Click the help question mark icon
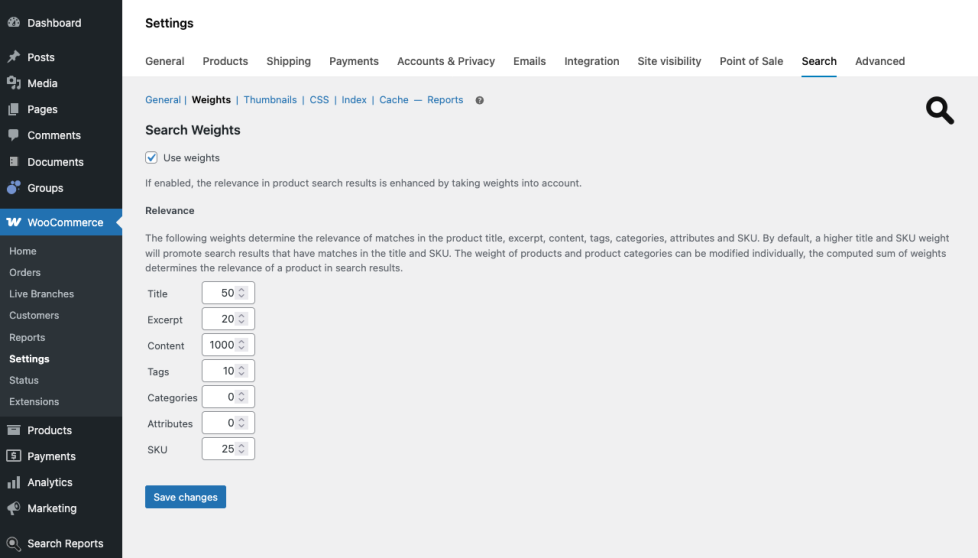This screenshot has height=558, width=978. click(480, 100)
